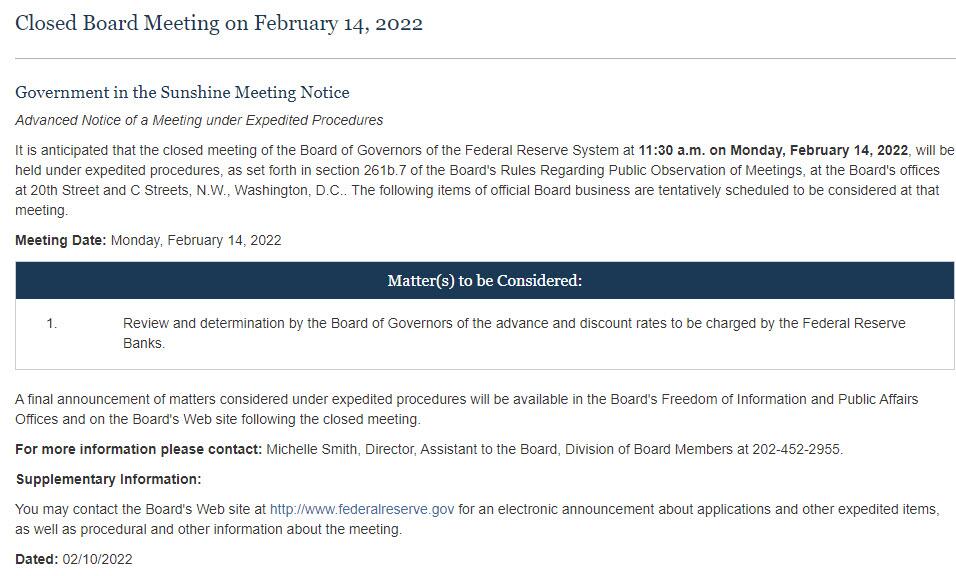Click 'Government in the Sunshine Meeting Notice' heading

[182, 92]
